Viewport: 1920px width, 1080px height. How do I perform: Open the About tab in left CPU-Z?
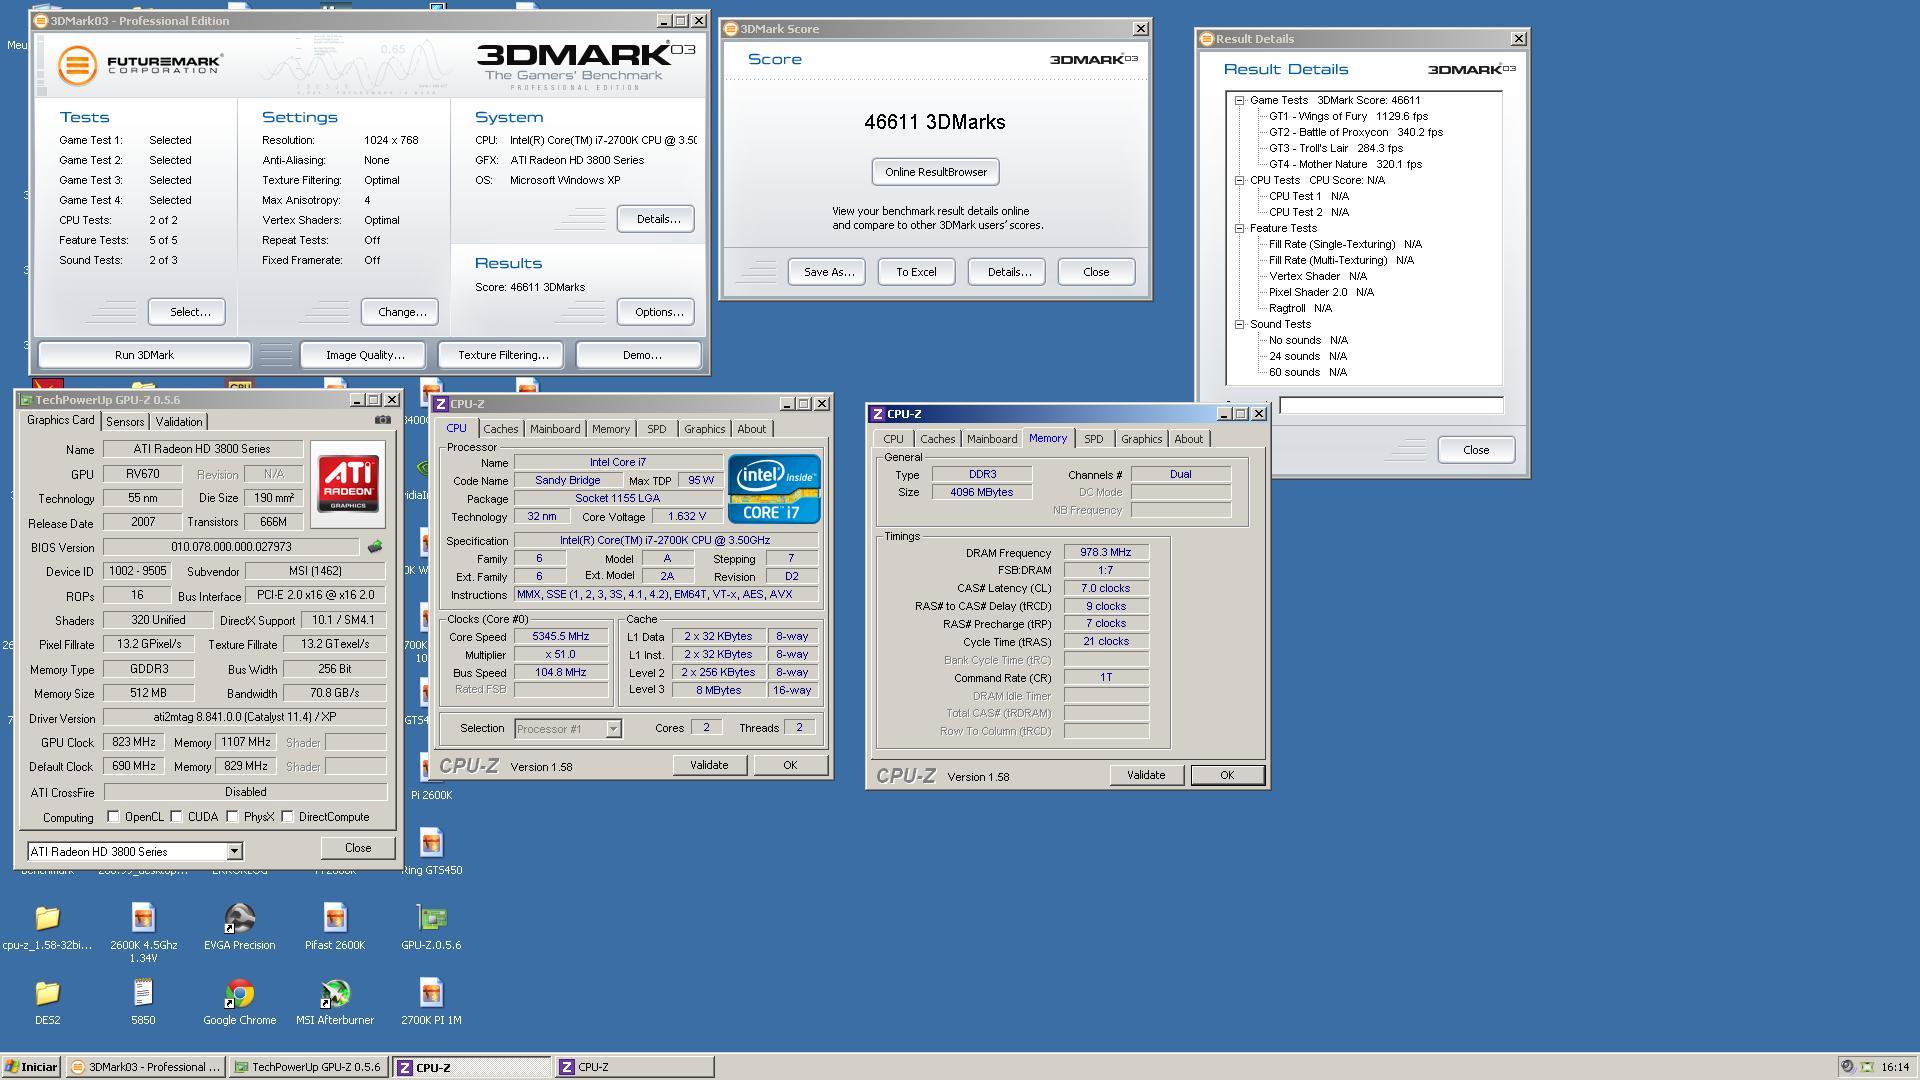[752, 429]
